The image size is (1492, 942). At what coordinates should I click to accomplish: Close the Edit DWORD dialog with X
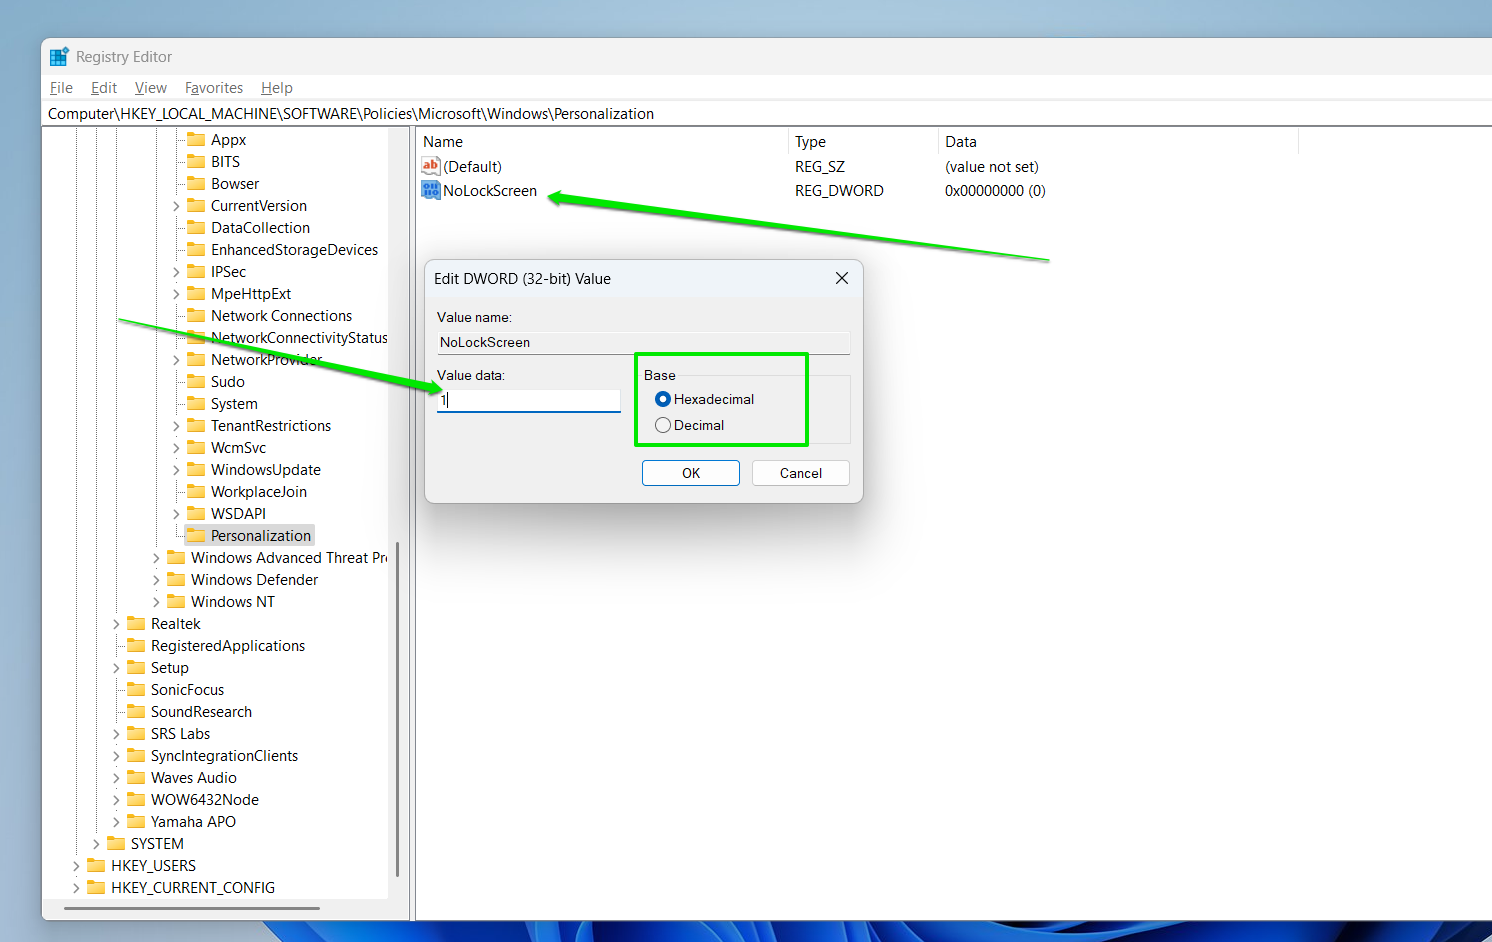pyautogui.click(x=842, y=278)
